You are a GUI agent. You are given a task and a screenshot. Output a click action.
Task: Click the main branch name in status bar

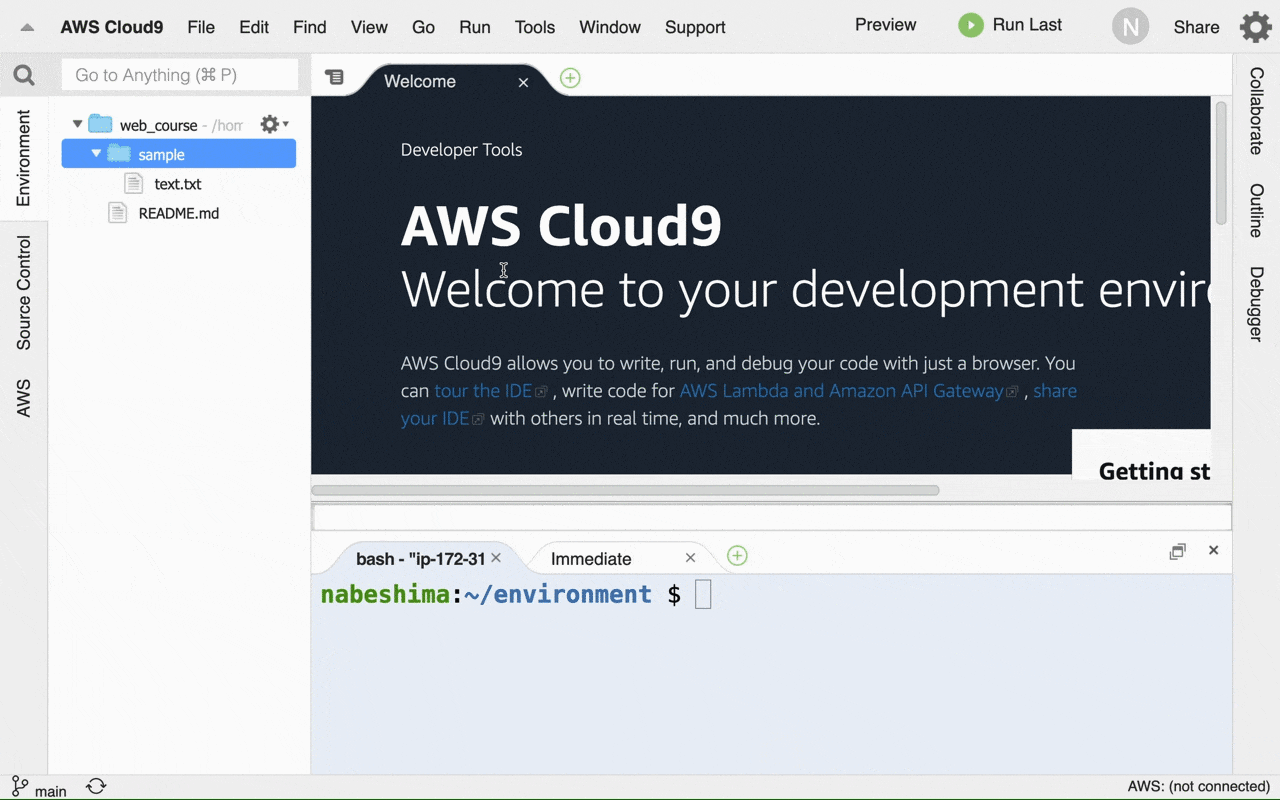pos(51,791)
